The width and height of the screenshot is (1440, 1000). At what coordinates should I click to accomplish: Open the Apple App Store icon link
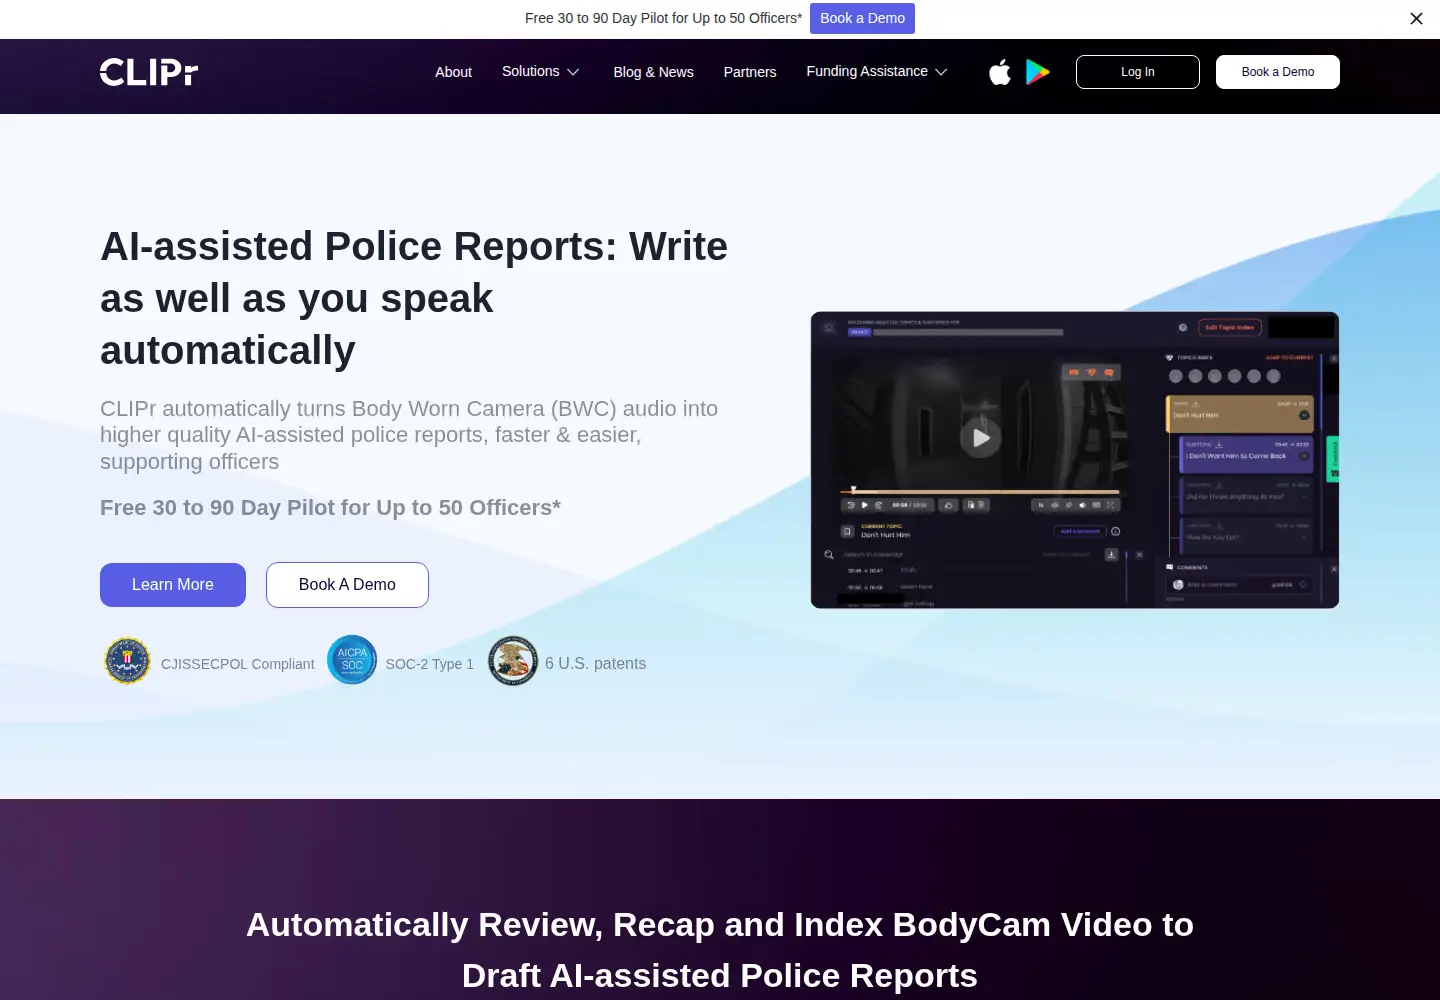pyautogui.click(x=1000, y=72)
